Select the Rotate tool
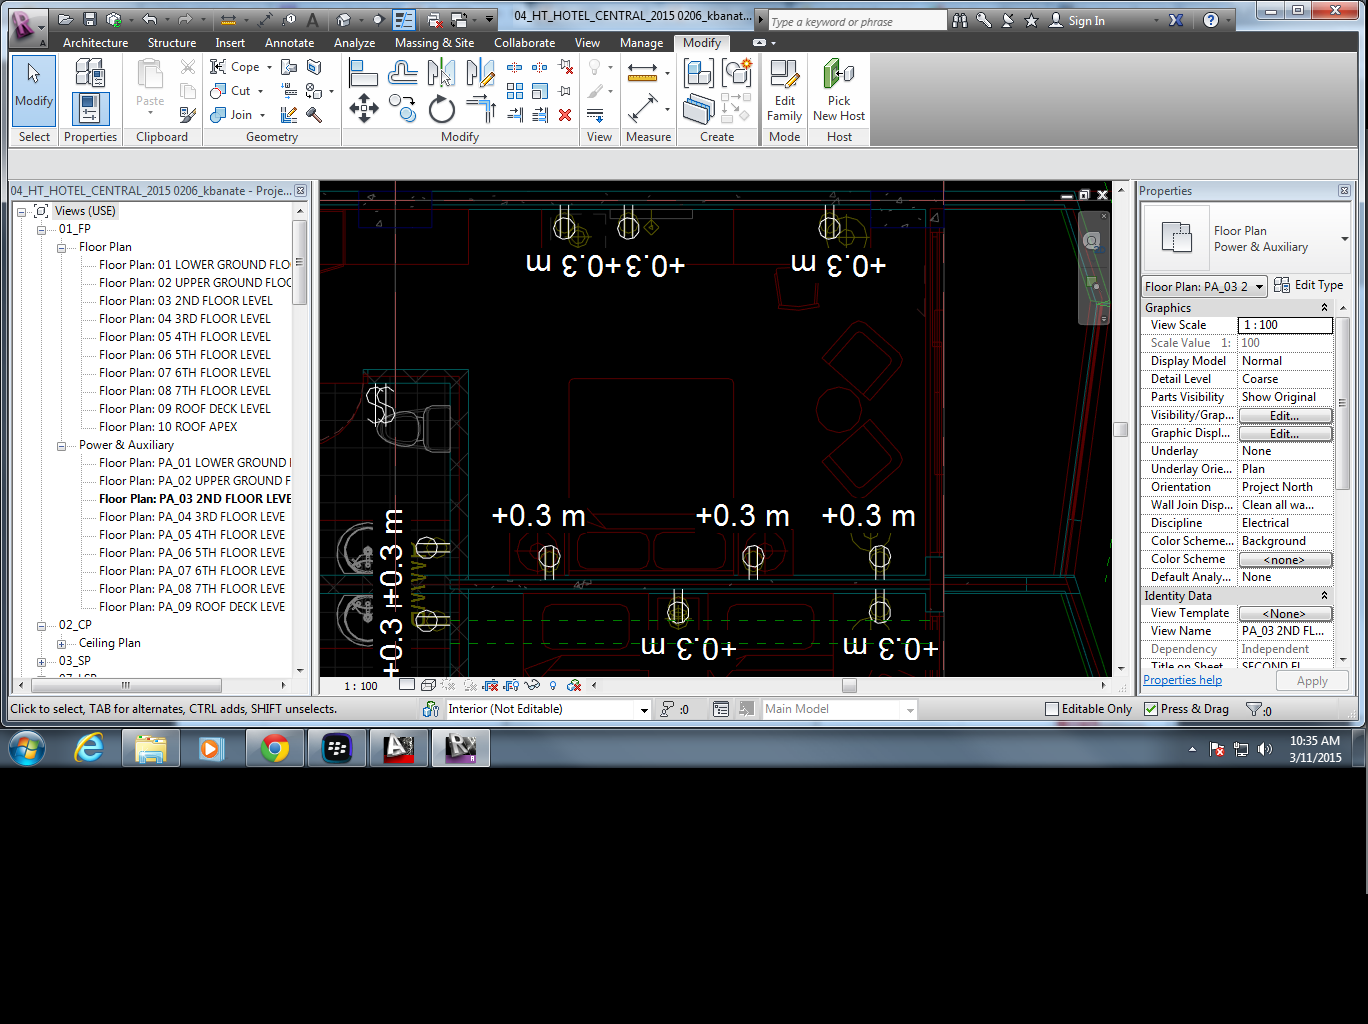The height and width of the screenshot is (1024, 1368). pyautogui.click(x=441, y=109)
